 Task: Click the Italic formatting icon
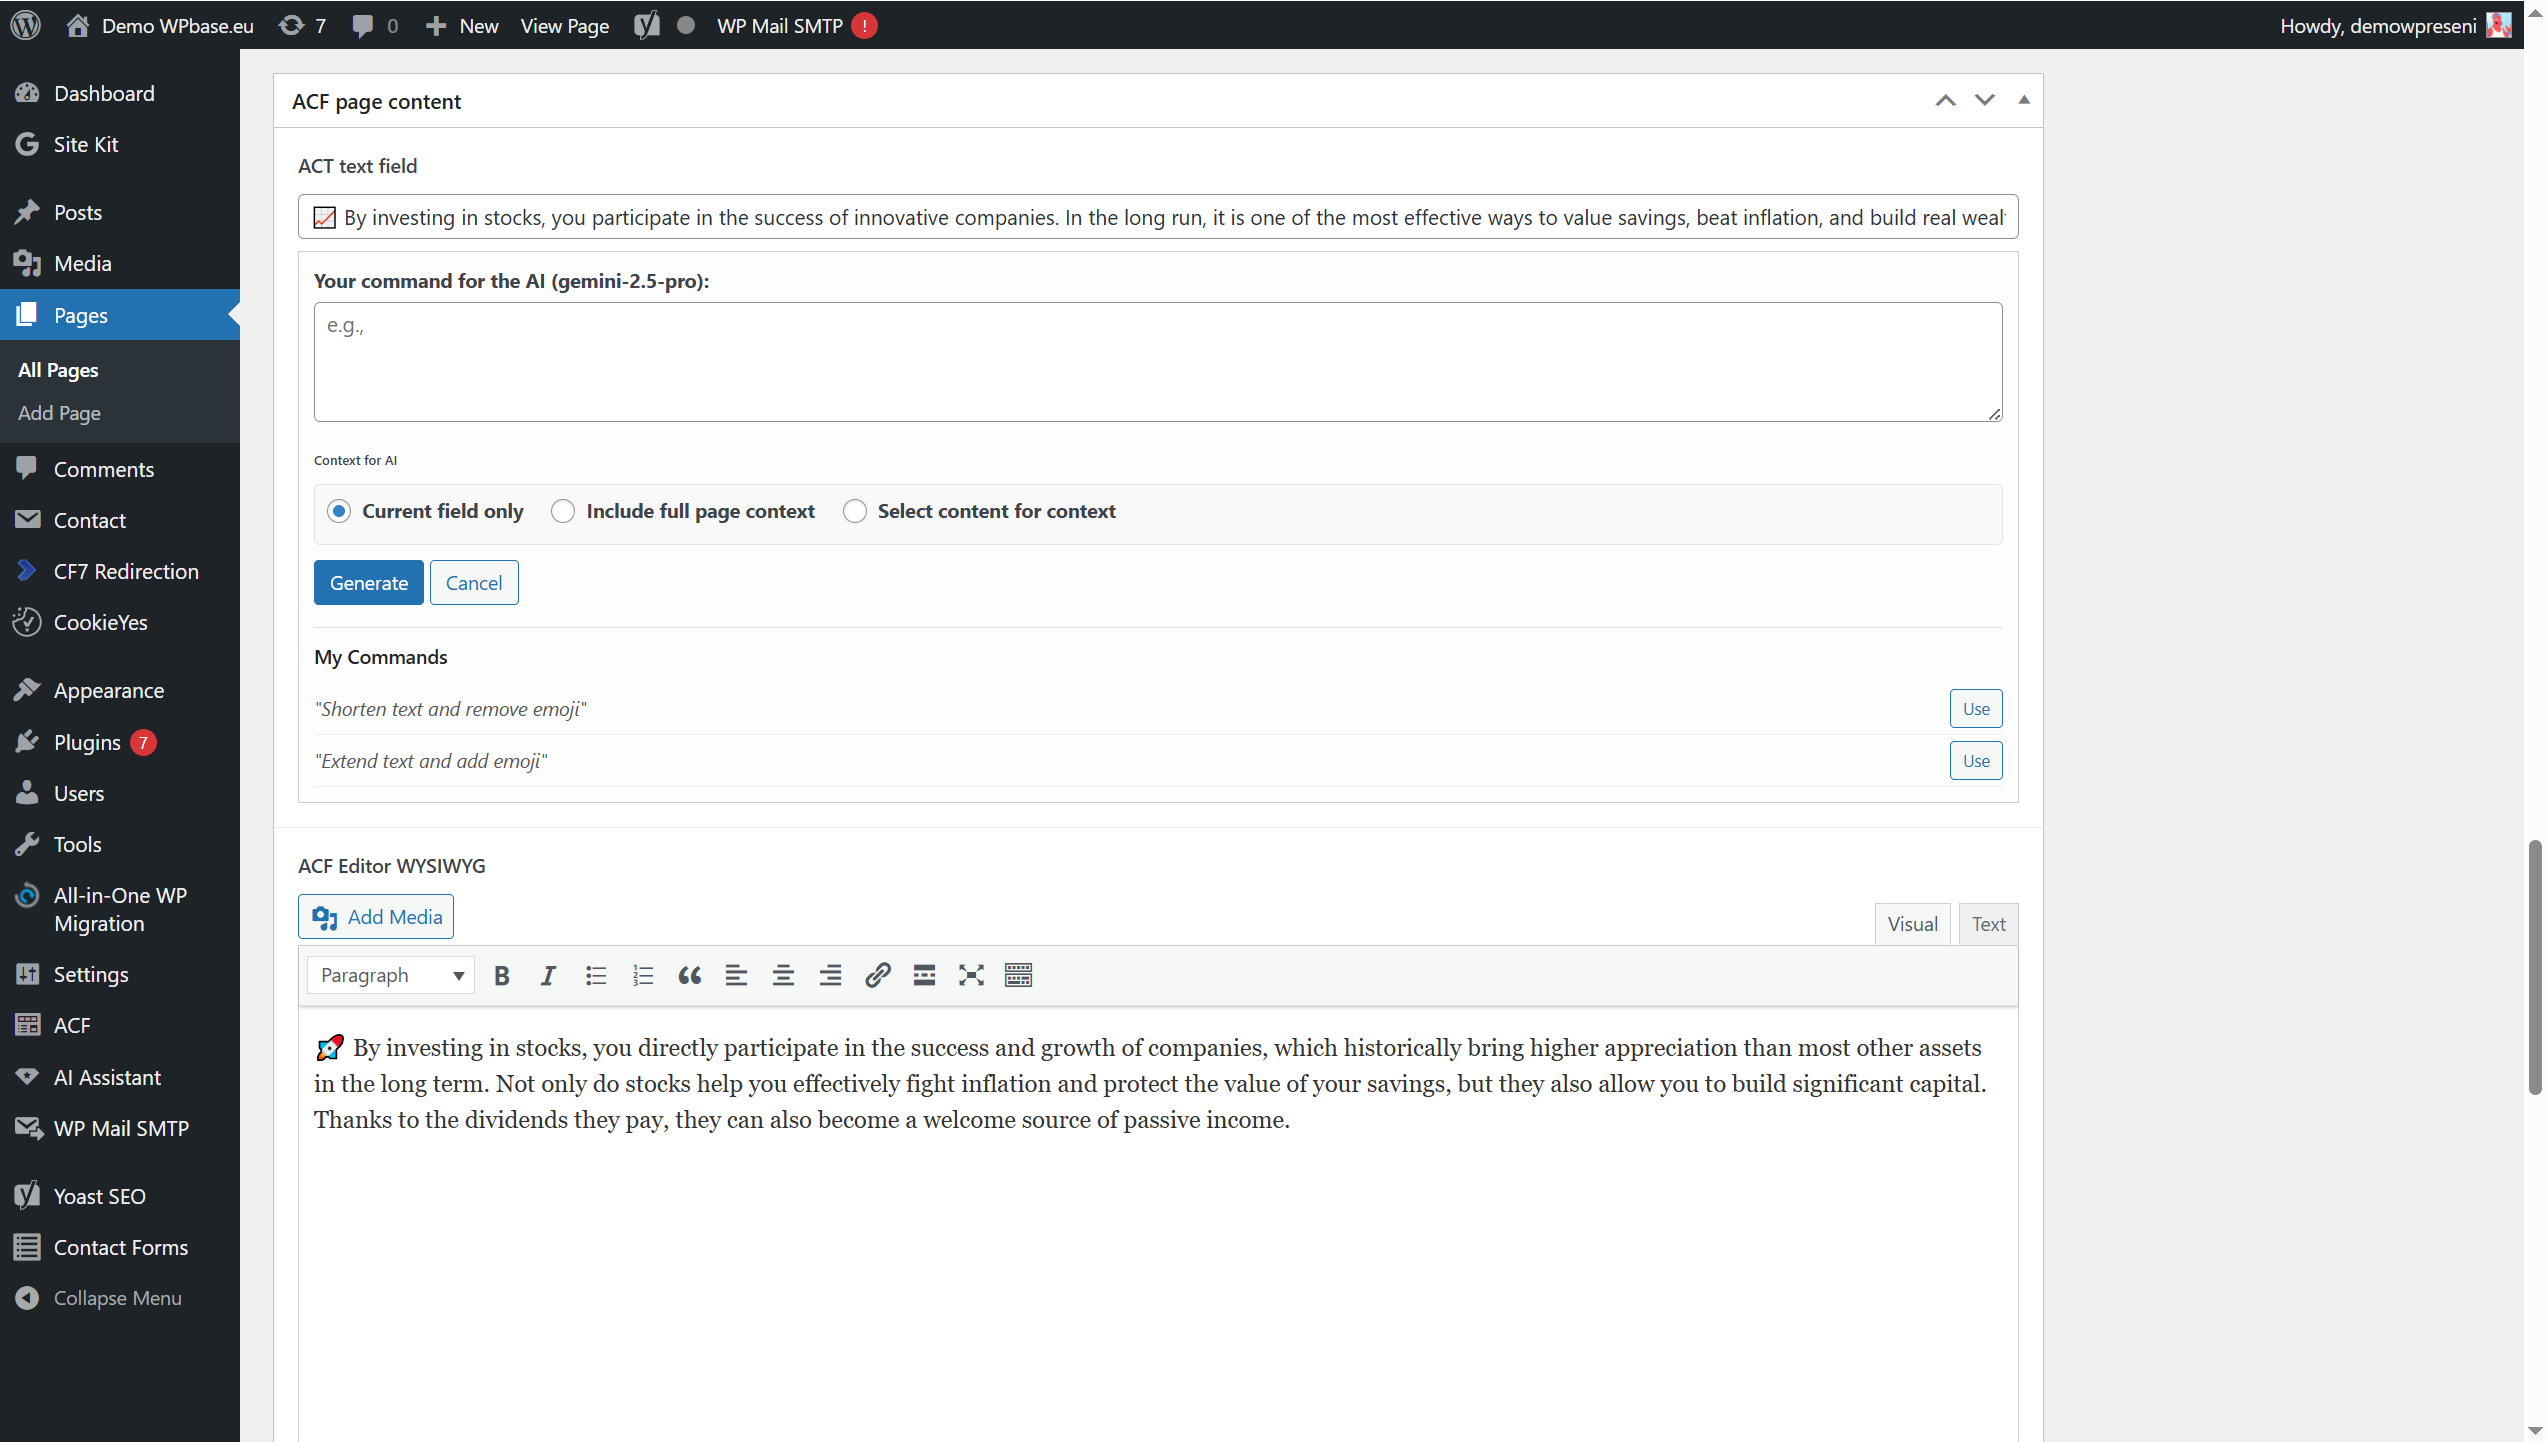click(x=548, y=975)
